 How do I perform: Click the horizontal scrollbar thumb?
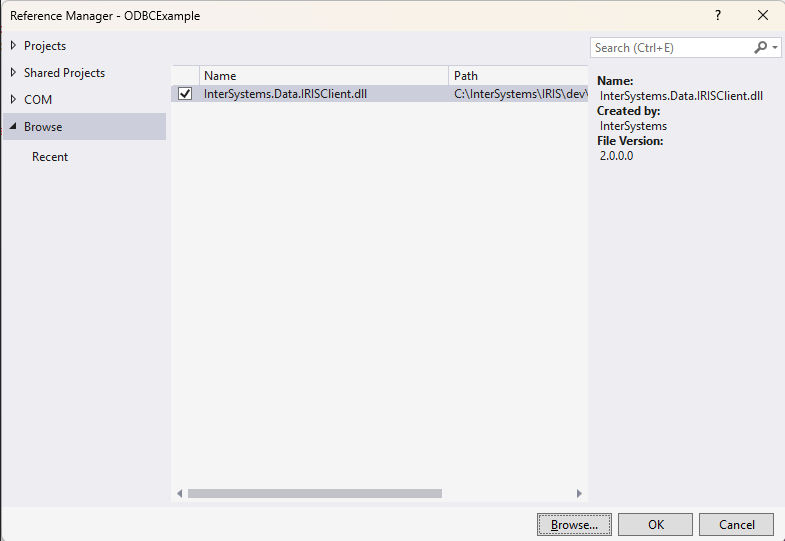coord(315,493)
